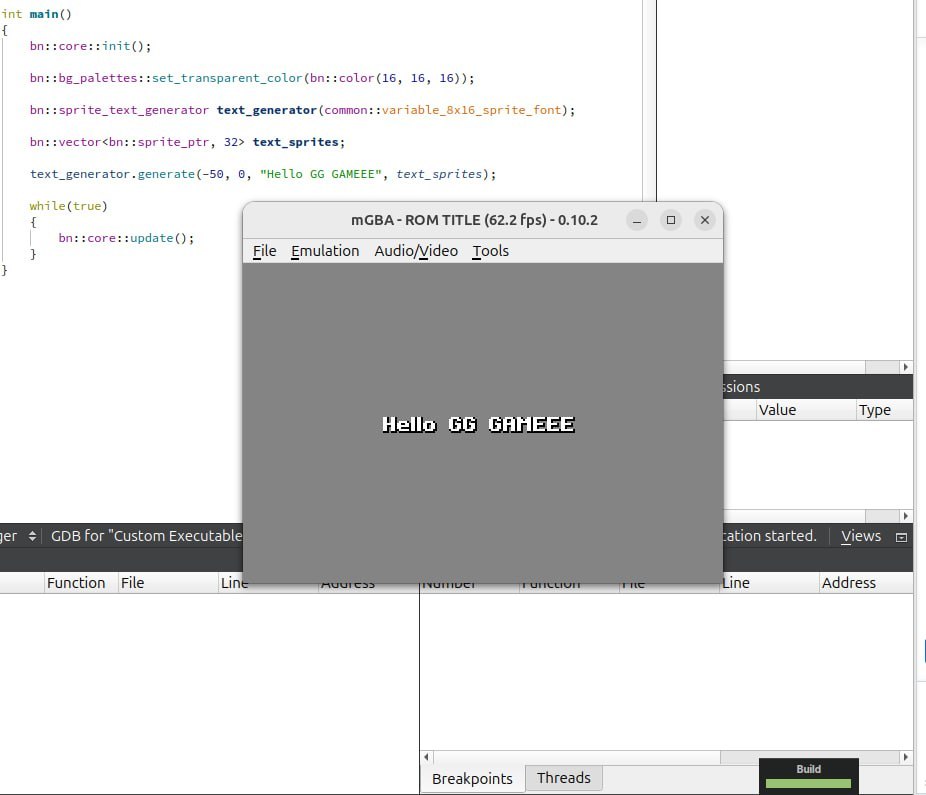
Task: Click the Address column header in breakpoints view
Action: 866,582
